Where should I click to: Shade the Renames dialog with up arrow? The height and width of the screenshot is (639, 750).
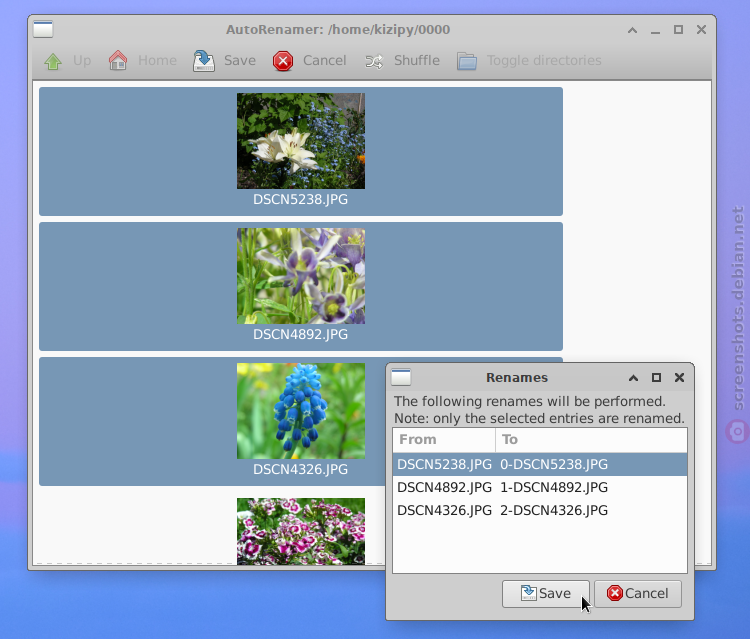click(x=633, y=378)
